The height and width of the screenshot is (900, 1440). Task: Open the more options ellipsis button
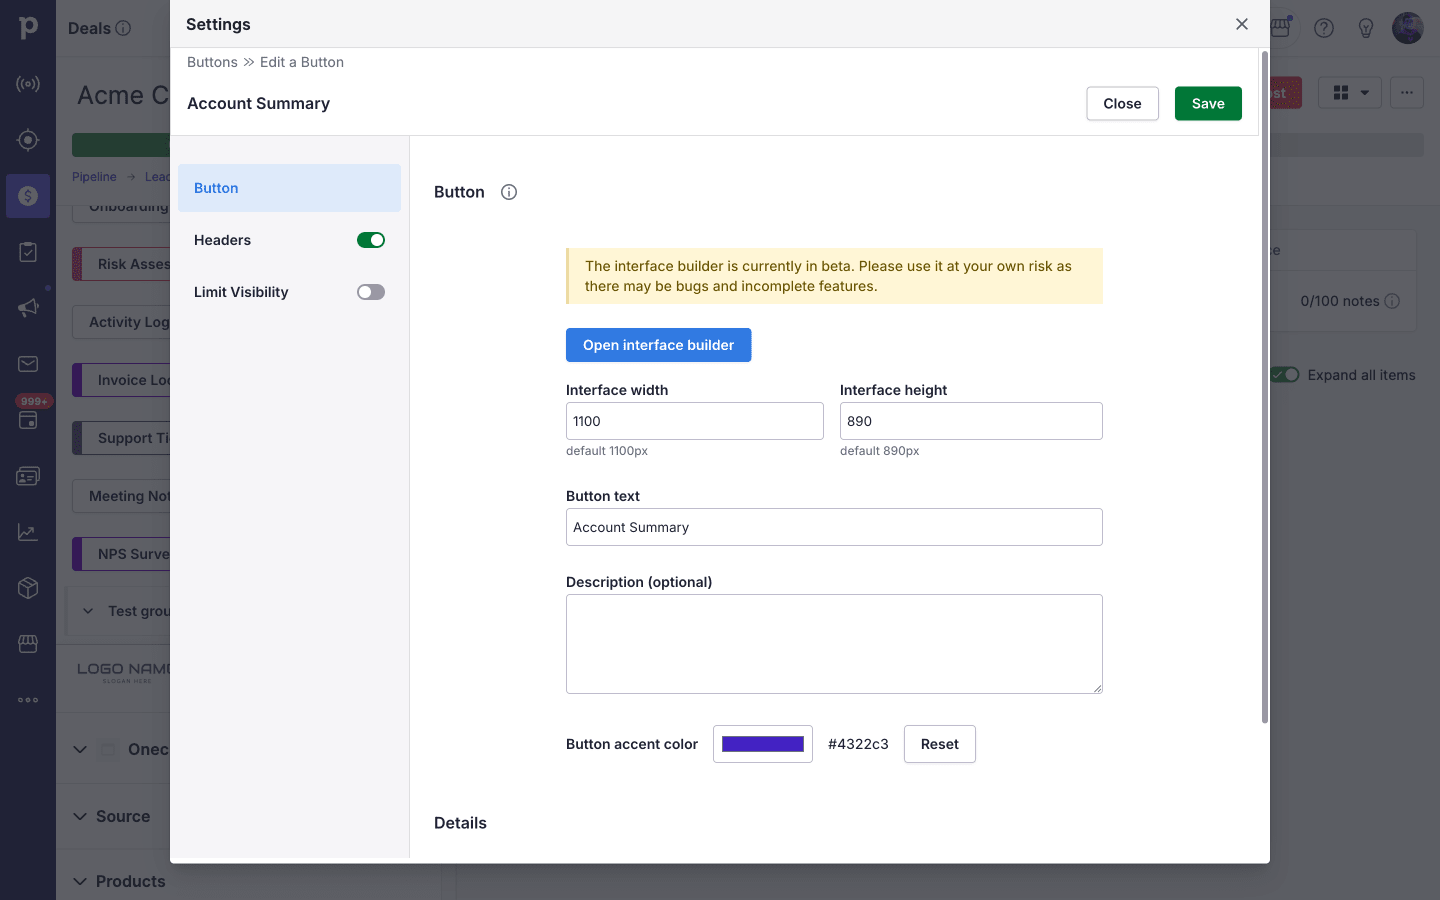pyautogui.click(x=1407, y=93)
